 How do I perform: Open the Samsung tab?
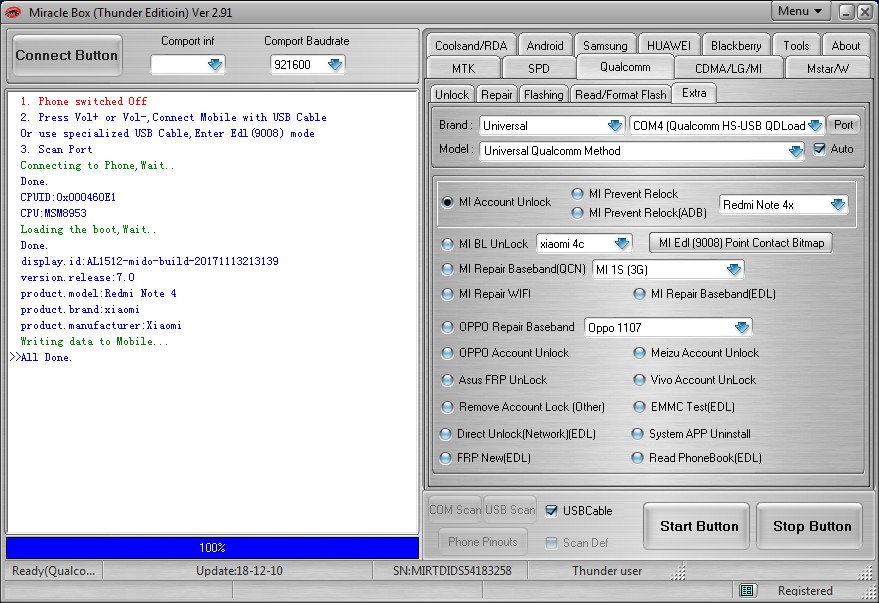pyautogui.click(x=605, y=45)
